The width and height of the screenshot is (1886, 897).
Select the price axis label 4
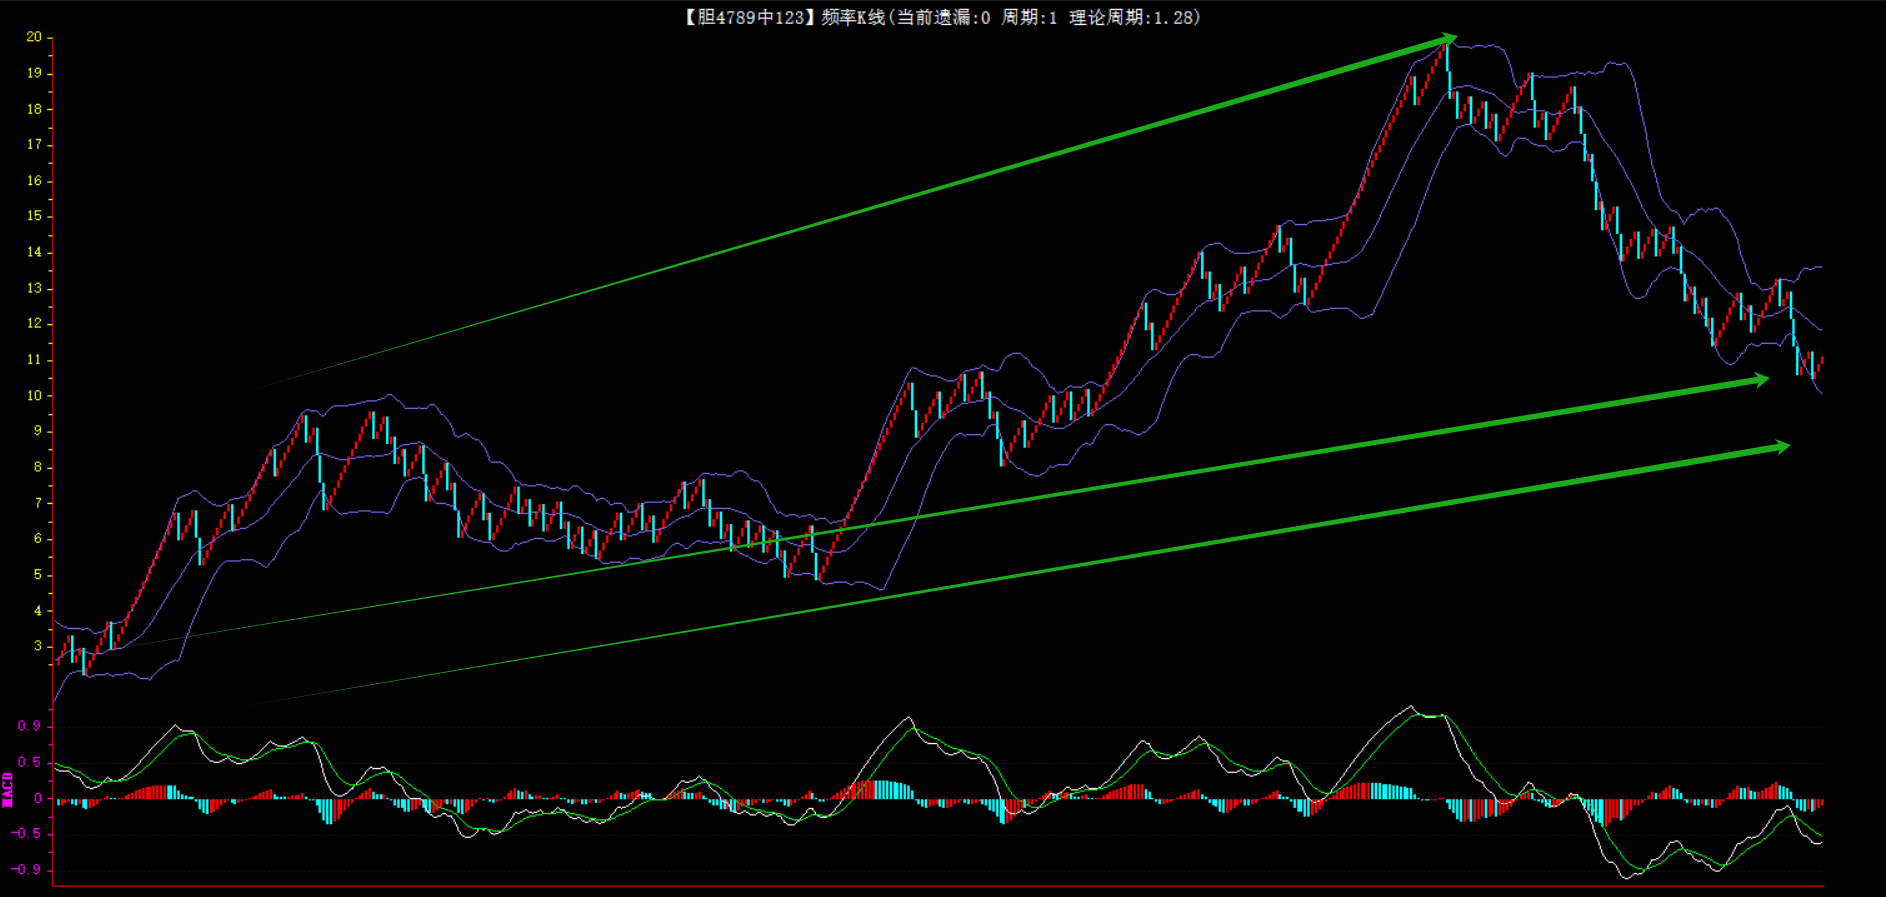(x=38, y=611)
